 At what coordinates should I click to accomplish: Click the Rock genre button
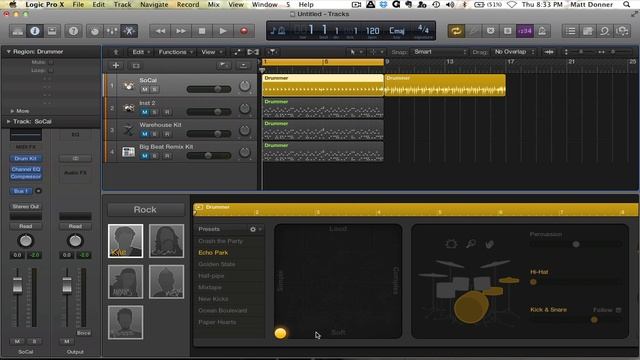(145, 210)
